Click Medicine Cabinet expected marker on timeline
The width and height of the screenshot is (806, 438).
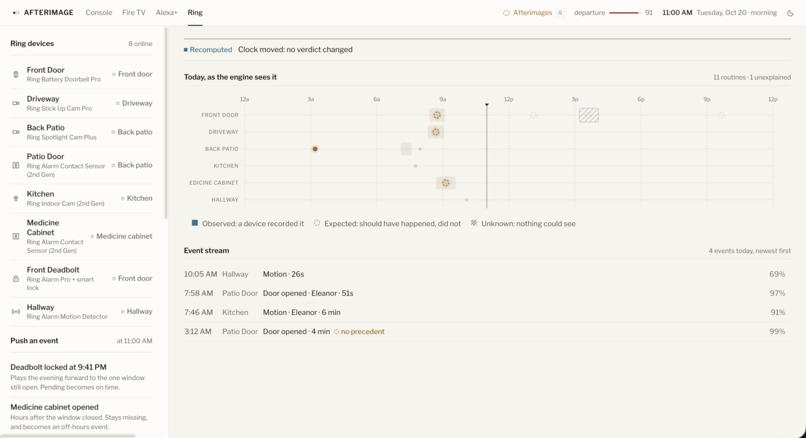446,182
